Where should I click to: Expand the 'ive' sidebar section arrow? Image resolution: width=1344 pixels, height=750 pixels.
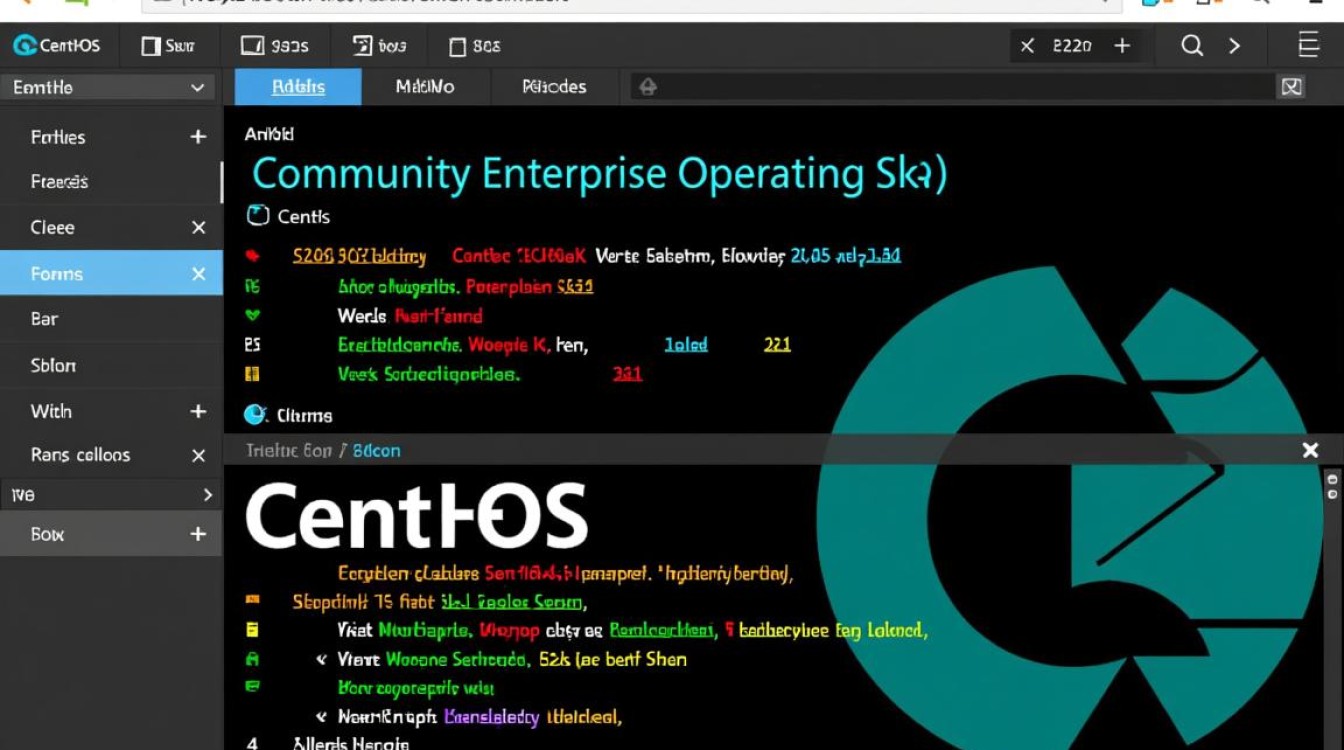(x=207, y=494)
